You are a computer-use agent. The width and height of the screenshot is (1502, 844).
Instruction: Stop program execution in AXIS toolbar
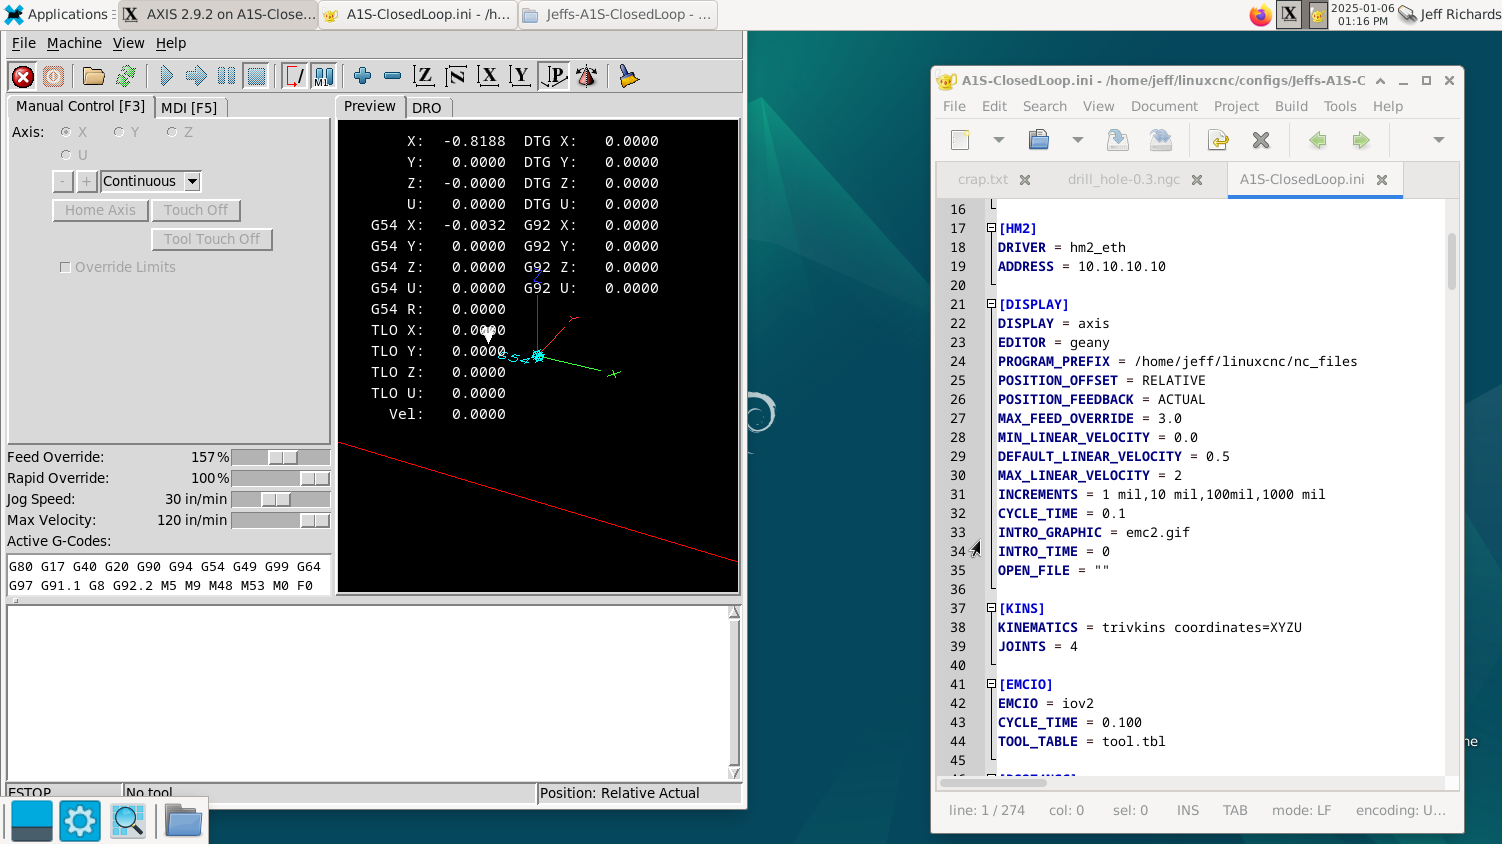pos(256,76)
